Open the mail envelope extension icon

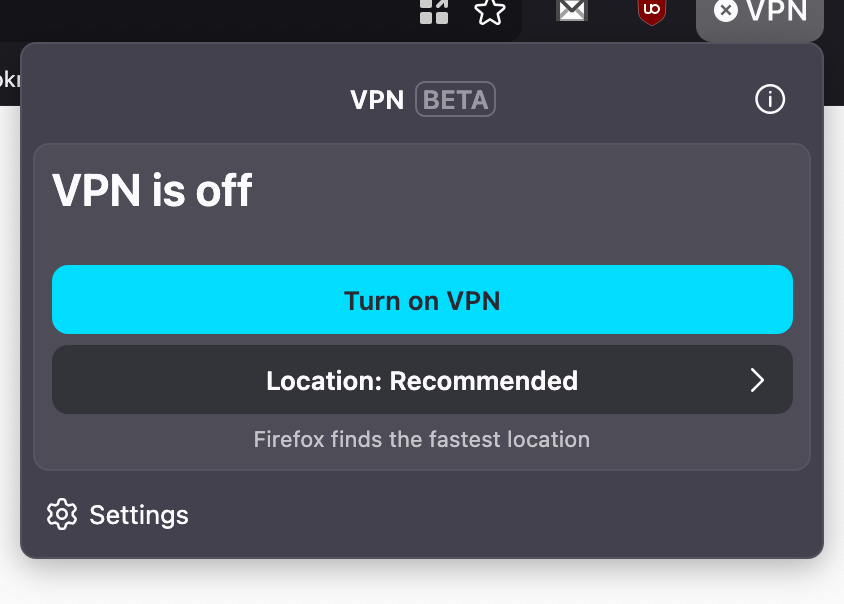572,10
